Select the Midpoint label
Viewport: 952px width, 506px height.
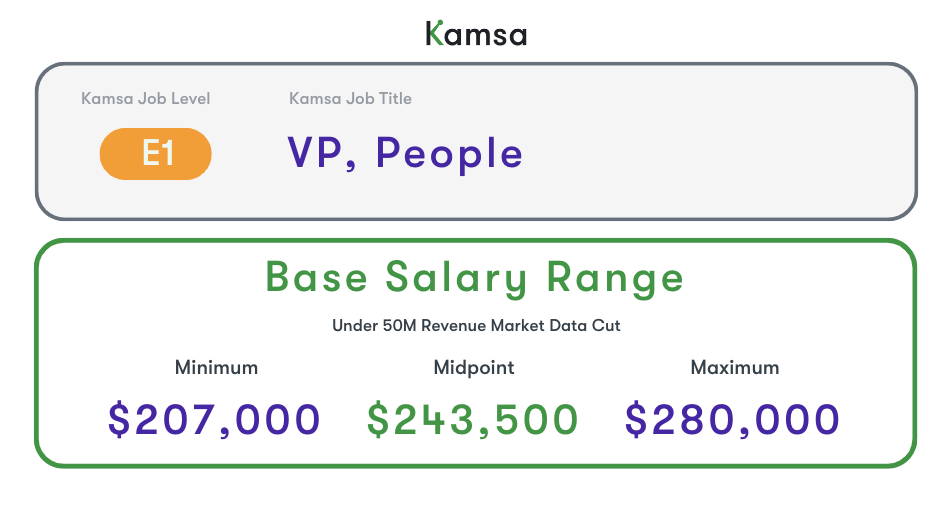pos(474,368)
